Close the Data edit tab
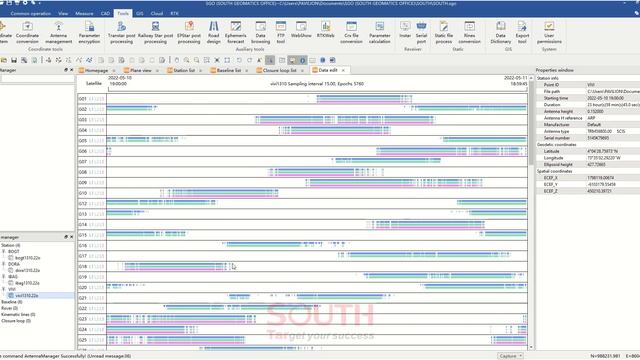The image size is (640, 360). tap(343, 70)
